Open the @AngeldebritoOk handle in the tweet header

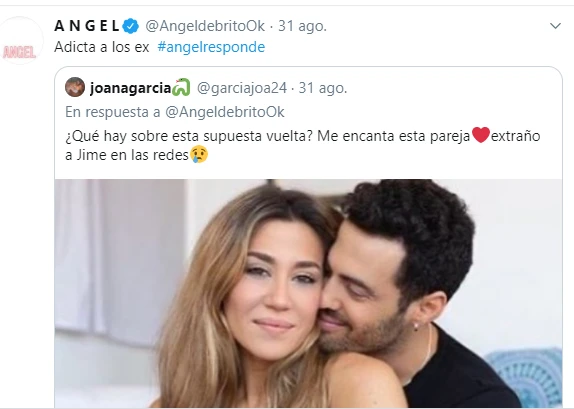tap(205, 26)
